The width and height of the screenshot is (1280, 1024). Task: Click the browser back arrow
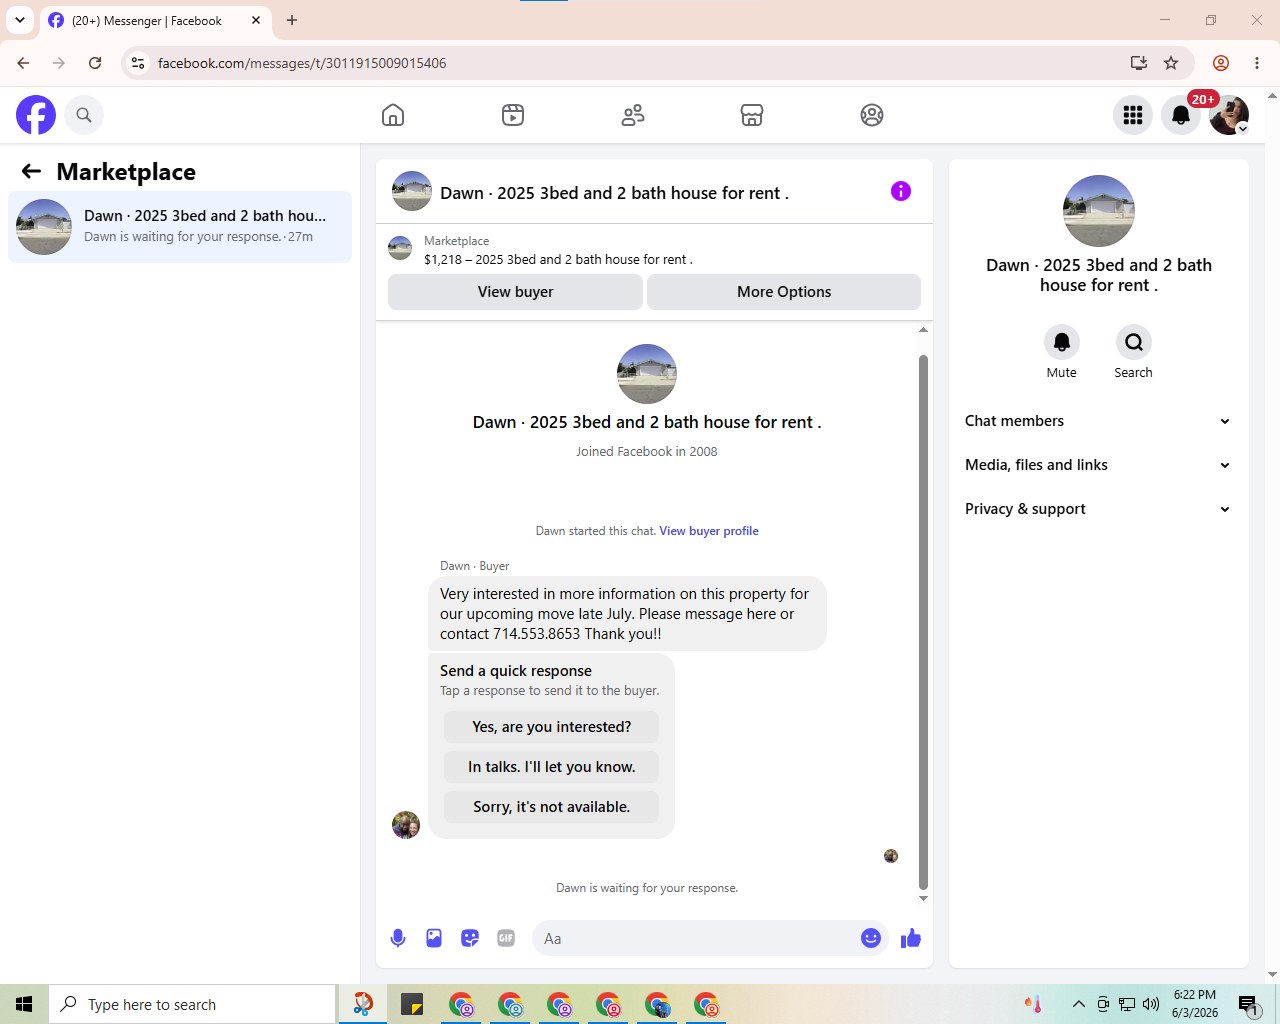click(23, 63)
